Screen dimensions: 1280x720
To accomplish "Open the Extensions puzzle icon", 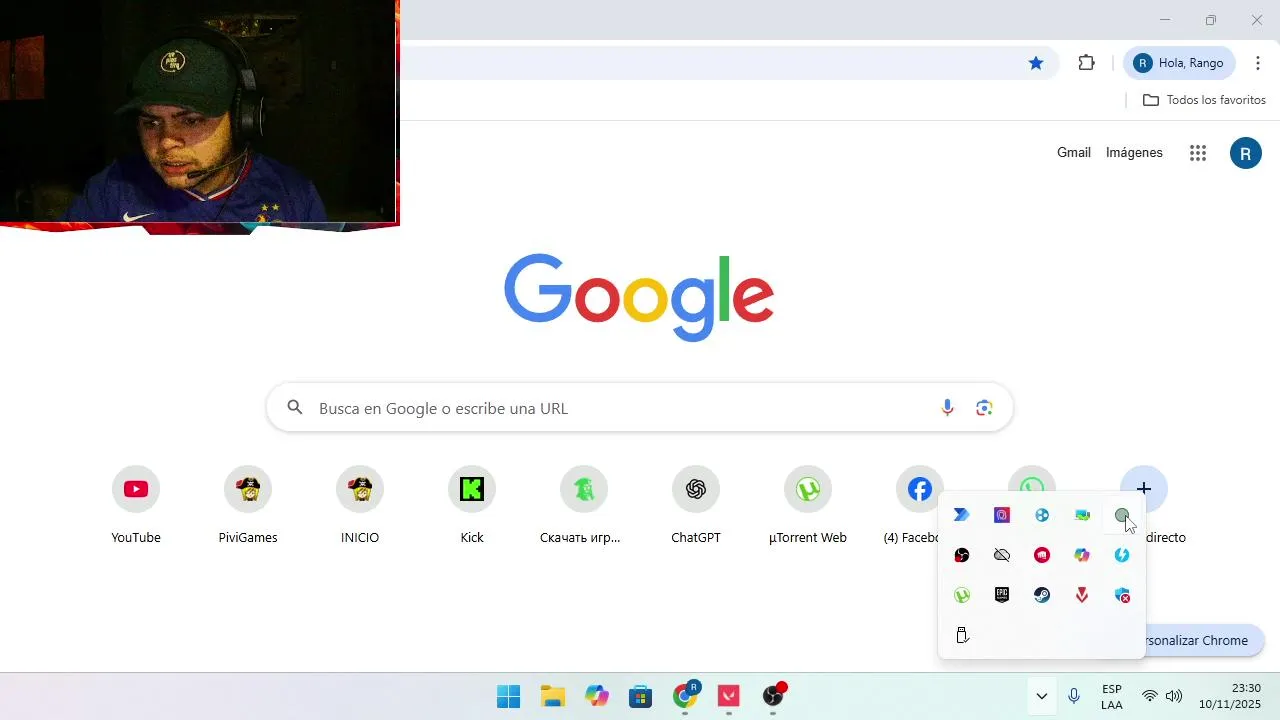I will 1086,63.
